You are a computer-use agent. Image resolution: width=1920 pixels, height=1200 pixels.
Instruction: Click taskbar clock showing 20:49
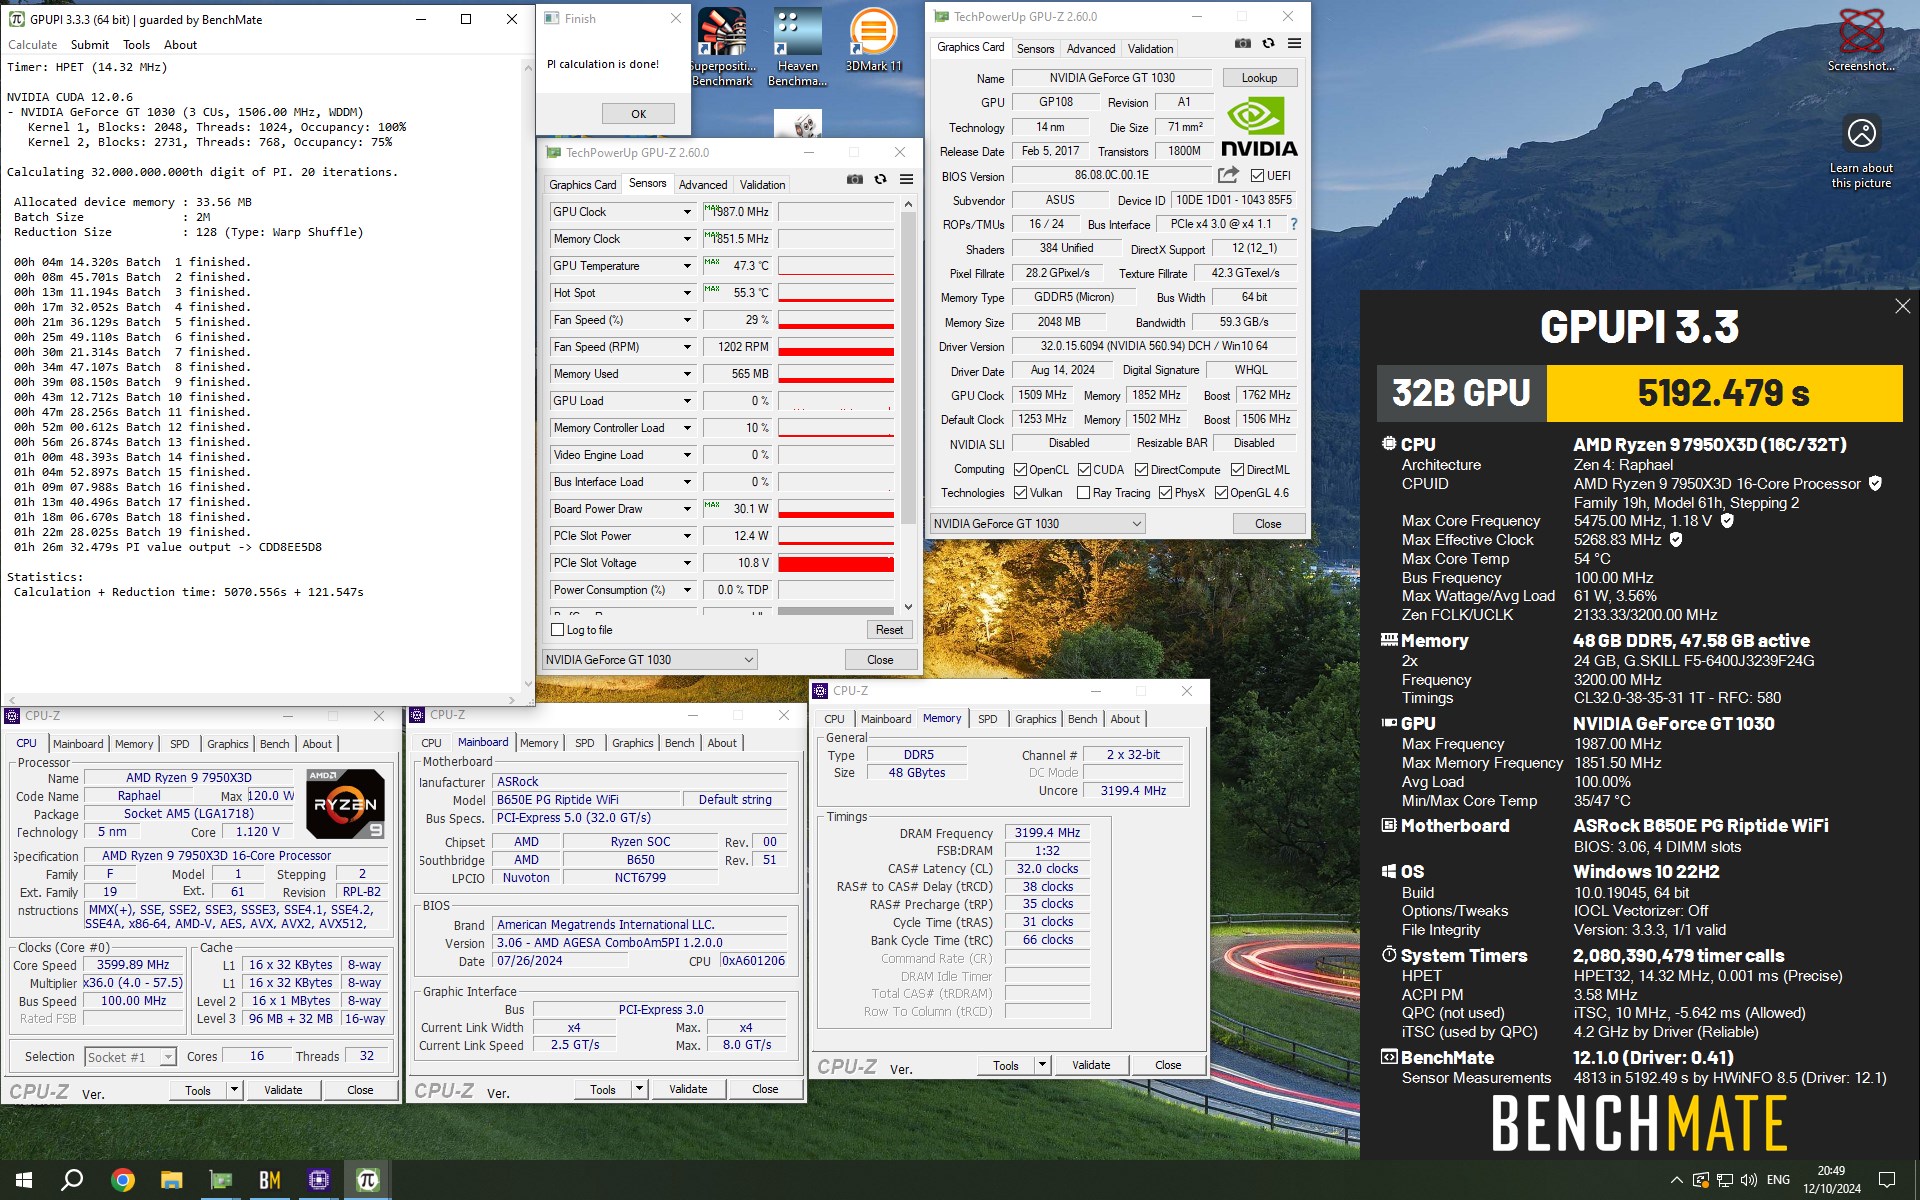point(1832,1180)
